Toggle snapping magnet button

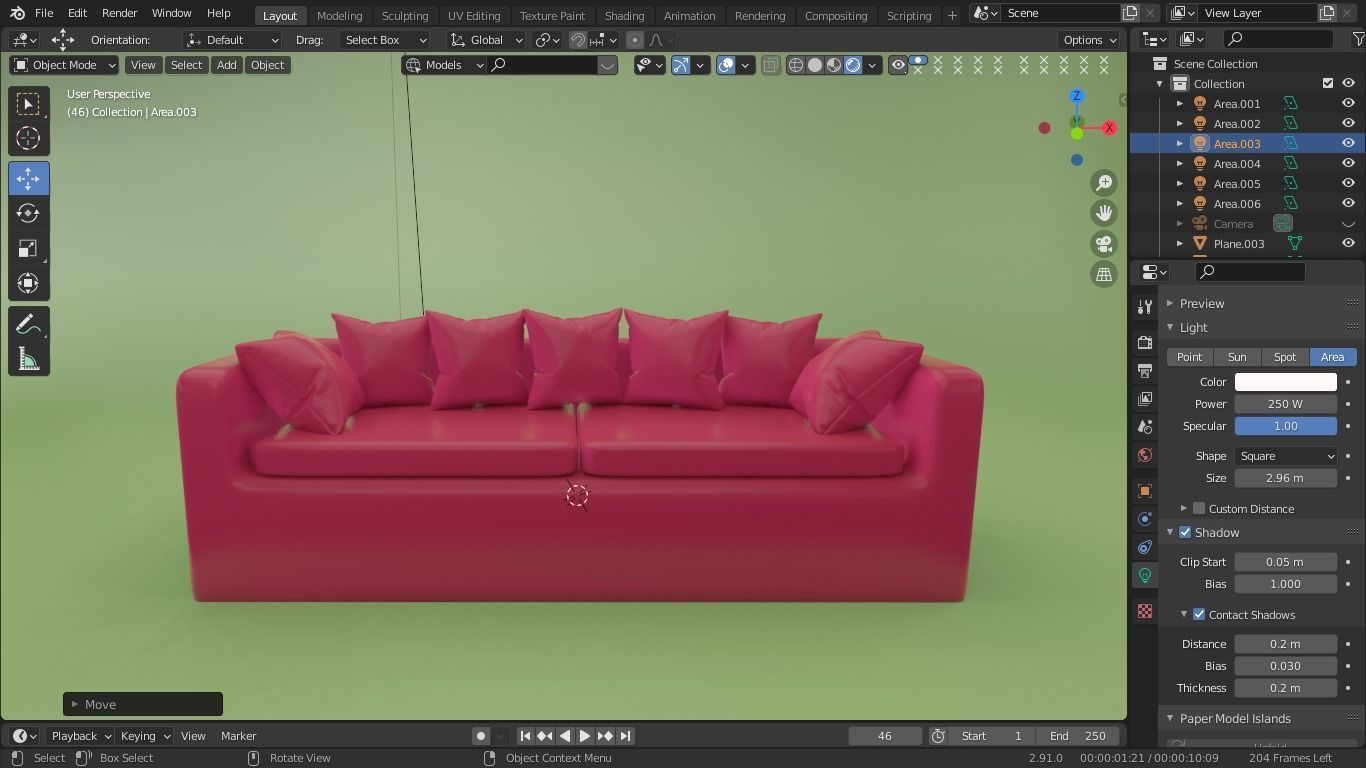(x=578, y=40)
